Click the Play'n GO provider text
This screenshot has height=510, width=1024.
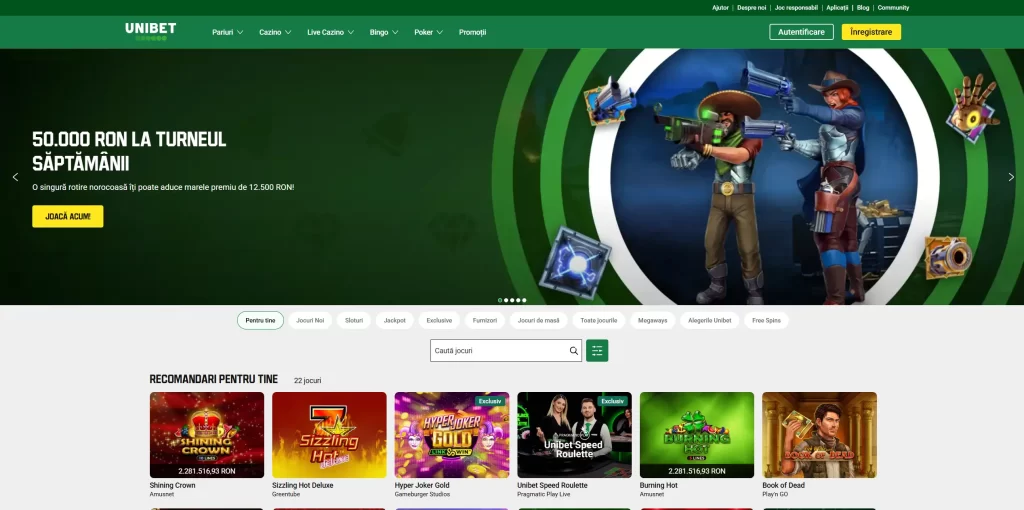(776, 495)
